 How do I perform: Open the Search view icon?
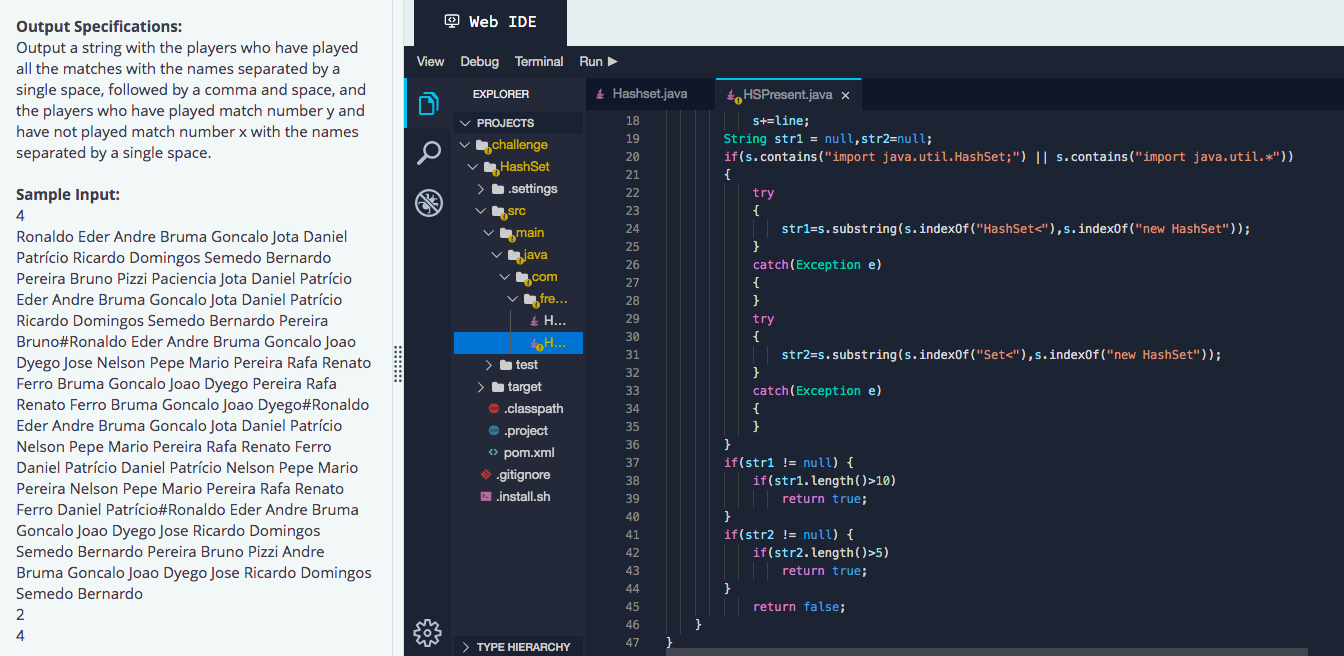428,152
